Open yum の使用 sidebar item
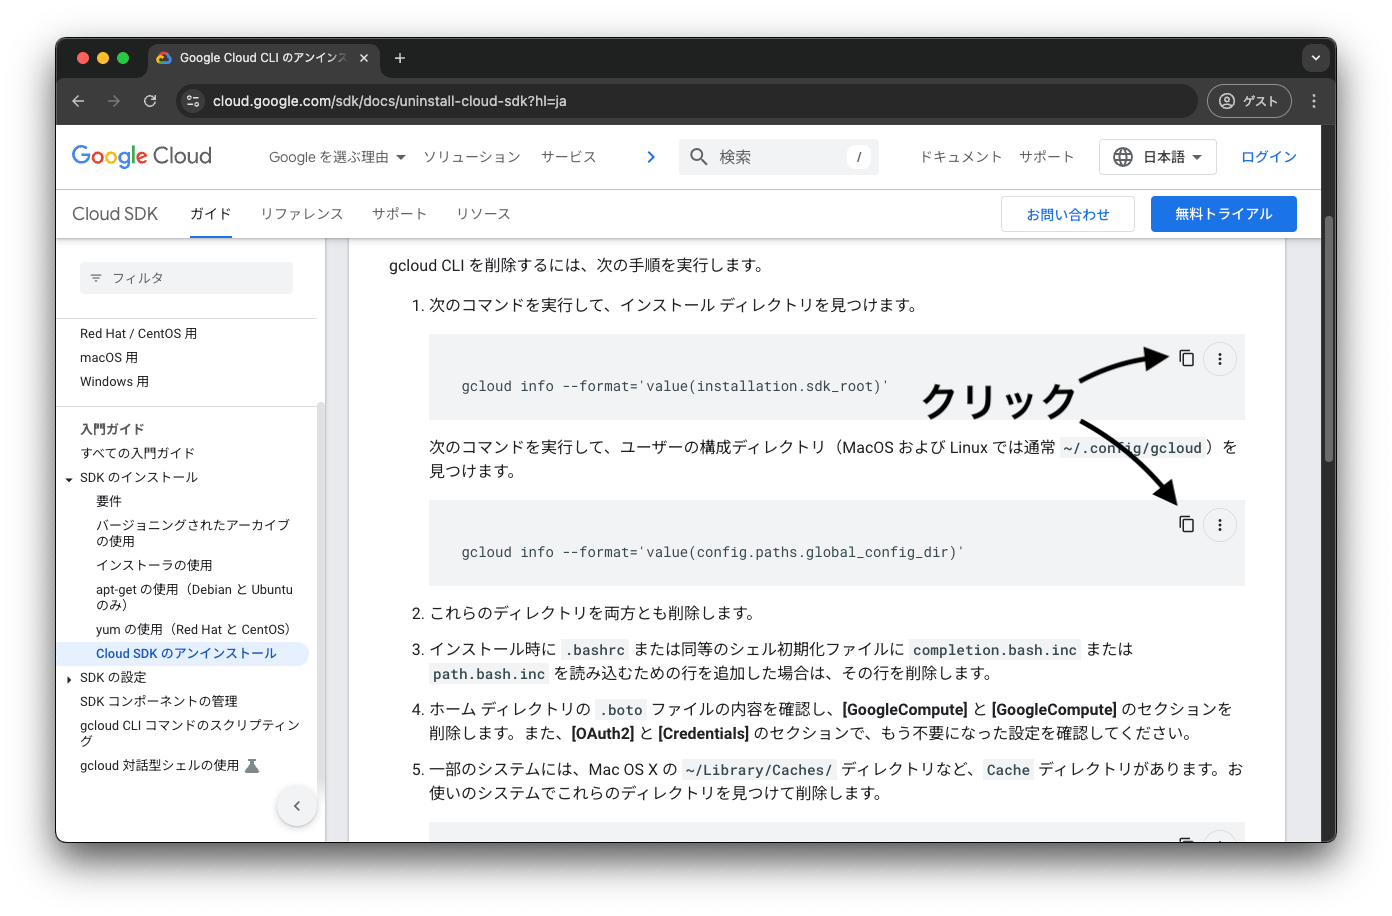The image size is (1392, 916). pos(193,629)
